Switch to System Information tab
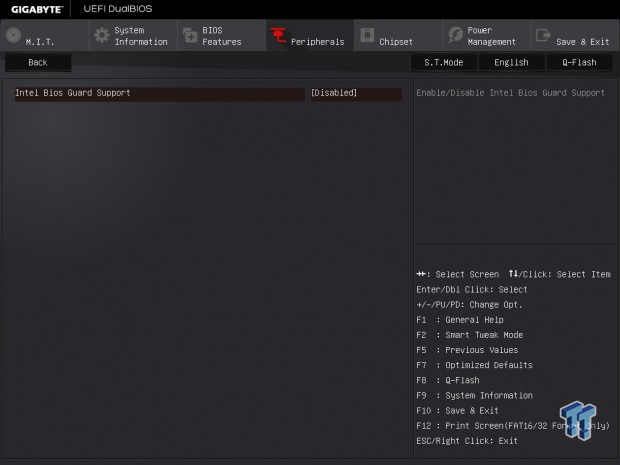The height and width of the screenshot is (465, 620). tap(133, 35)
